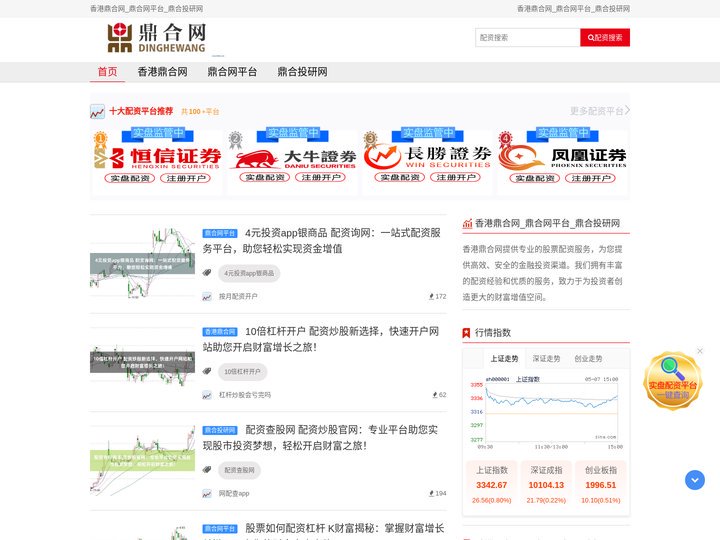Switch to the 深证走势 chart tab

coord(546,359)
